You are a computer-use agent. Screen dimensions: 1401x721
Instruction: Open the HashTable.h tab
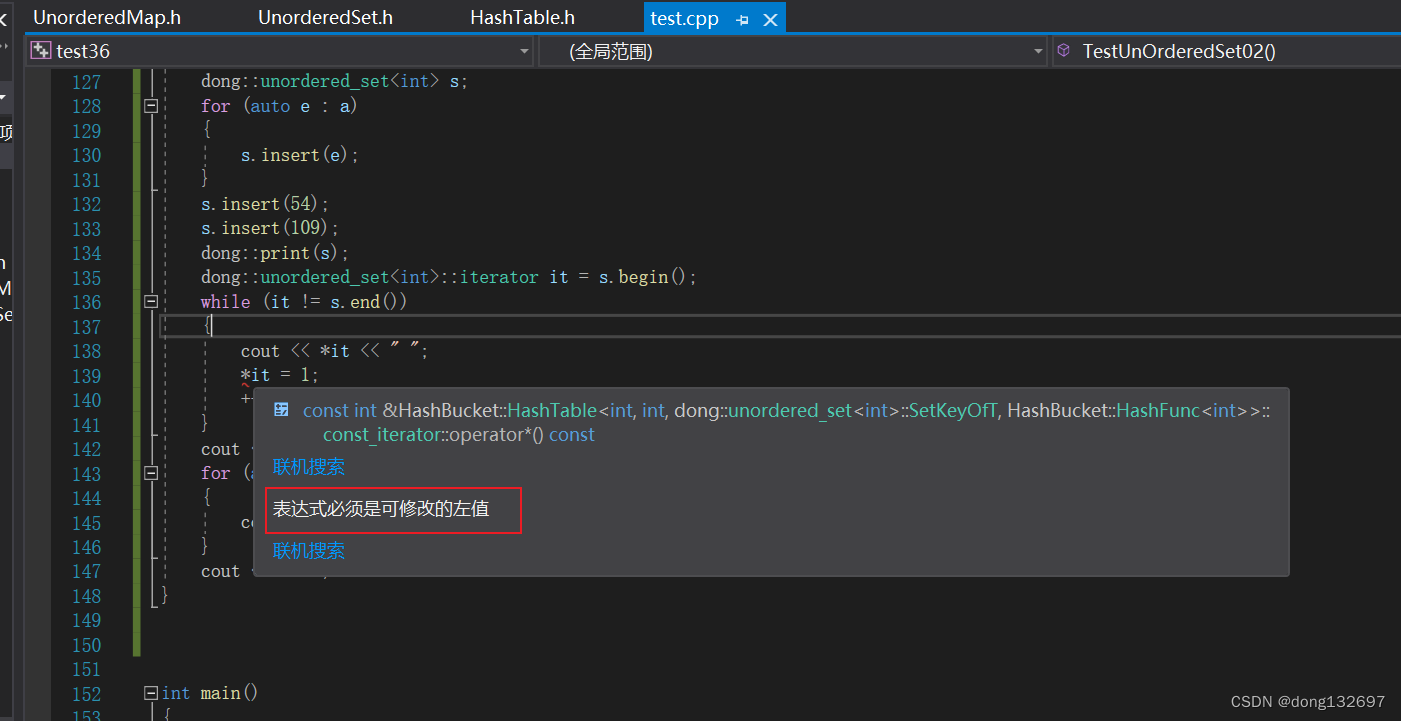click(x=522, y=18)
